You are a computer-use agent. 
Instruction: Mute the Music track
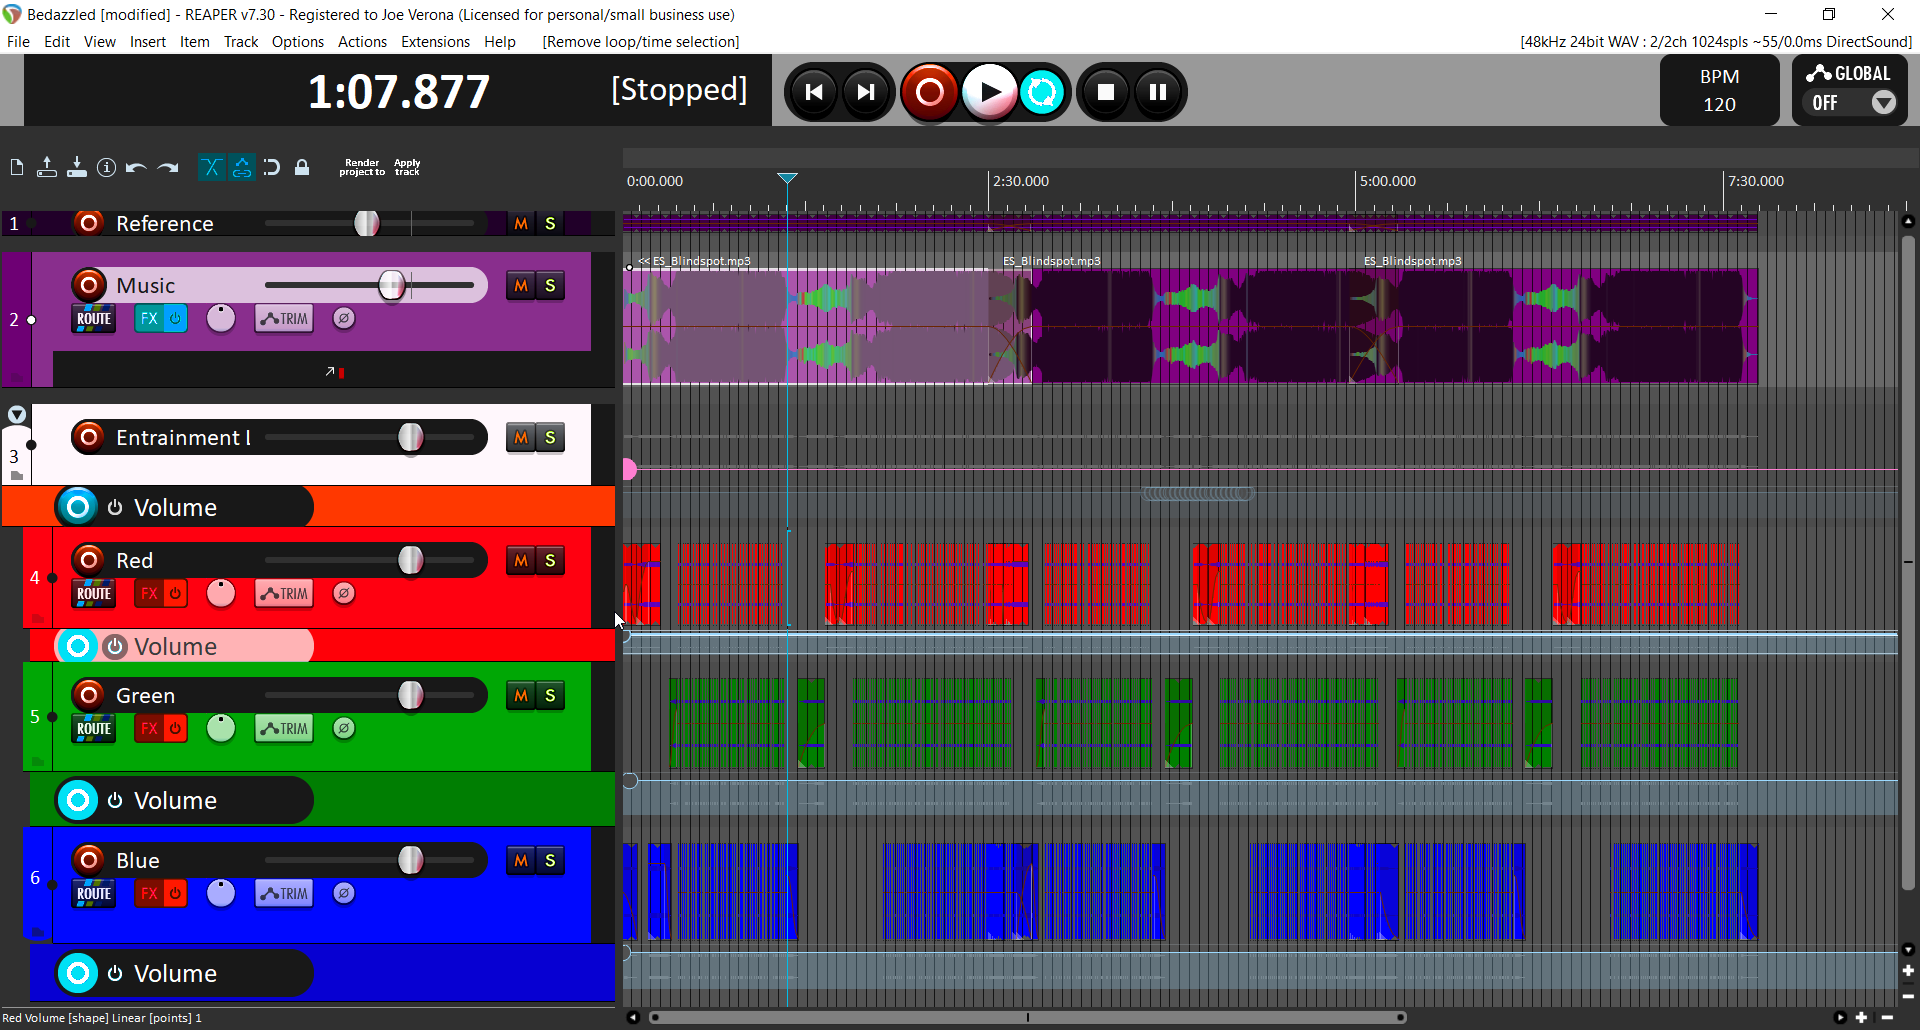pyautogui.click(x=520, y=286)
